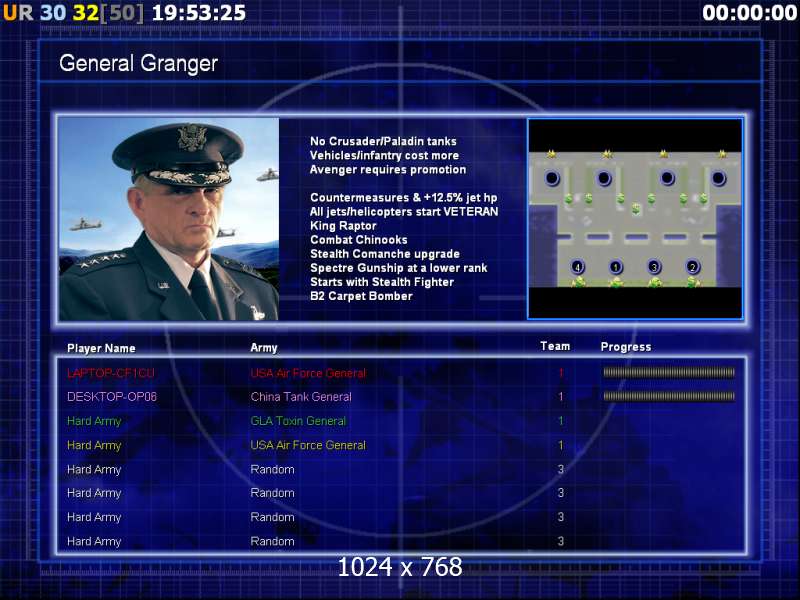Click start position marker 4 on minimap
The width and height of the screenshot is (800, 600).
(x=578, y=267)
